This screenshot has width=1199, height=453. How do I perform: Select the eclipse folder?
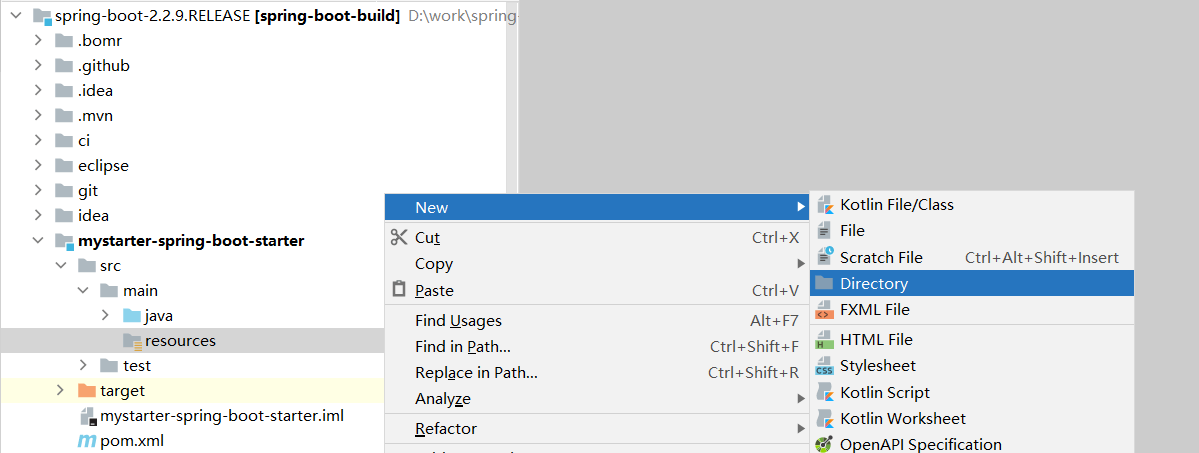[x=103, y=166]
